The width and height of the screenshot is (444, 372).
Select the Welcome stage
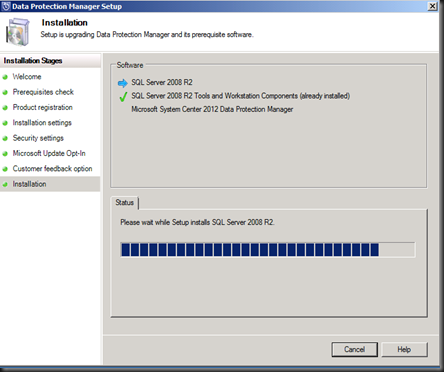27,77
